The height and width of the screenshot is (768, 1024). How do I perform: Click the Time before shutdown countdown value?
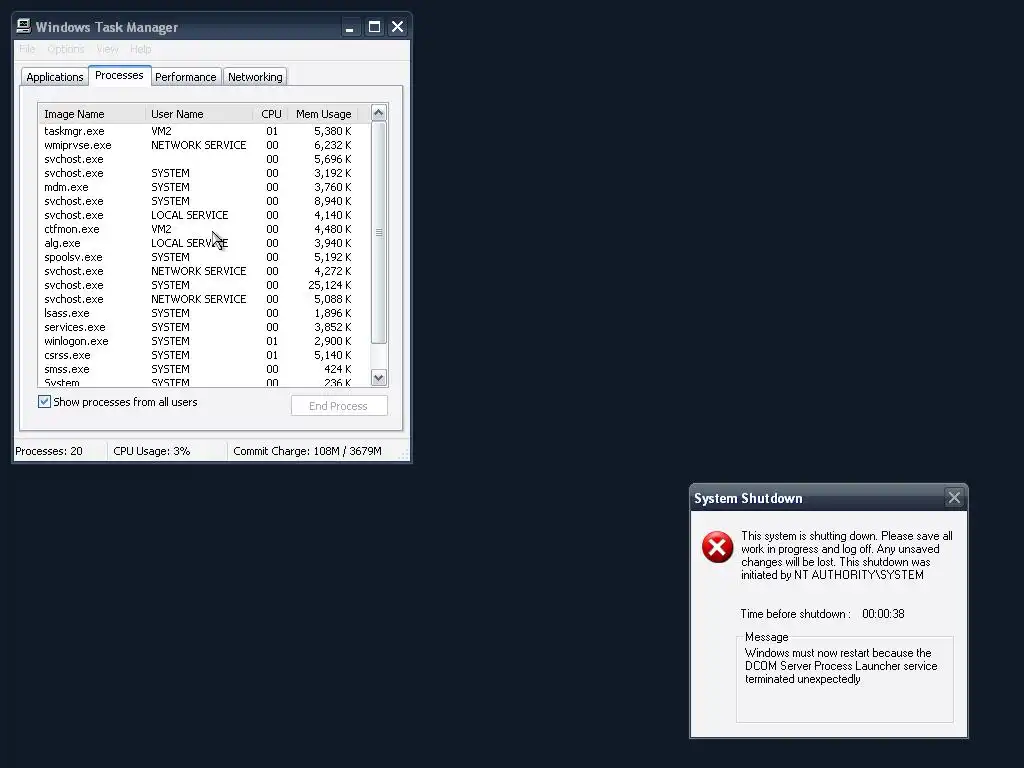pos(883,614)
